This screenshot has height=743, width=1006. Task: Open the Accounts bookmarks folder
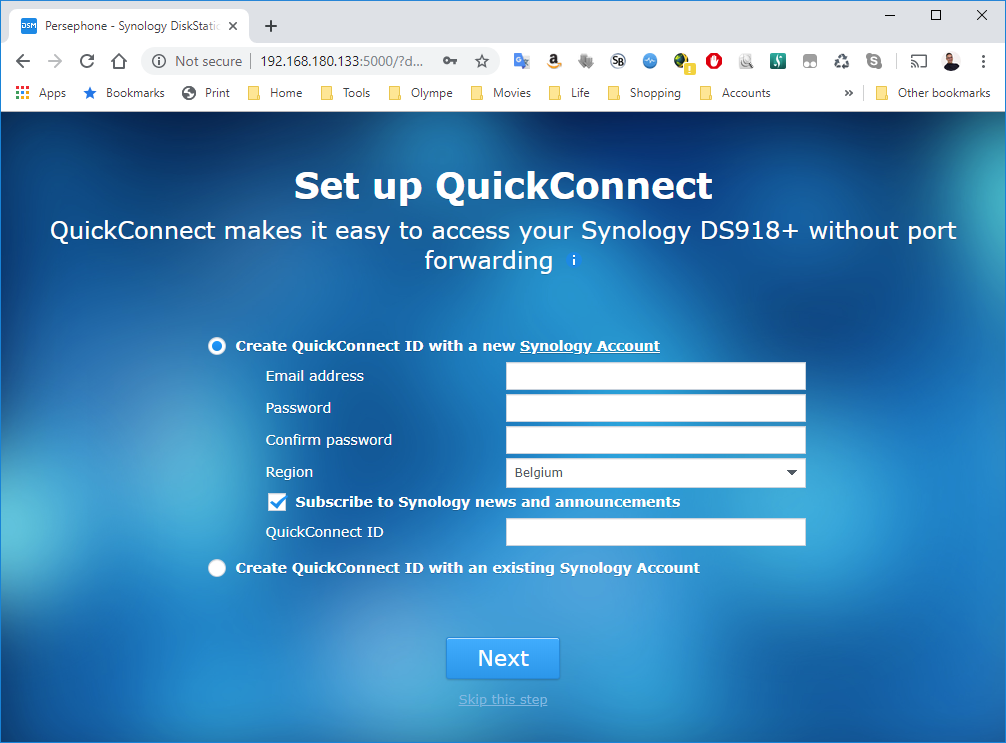[735, 93]
